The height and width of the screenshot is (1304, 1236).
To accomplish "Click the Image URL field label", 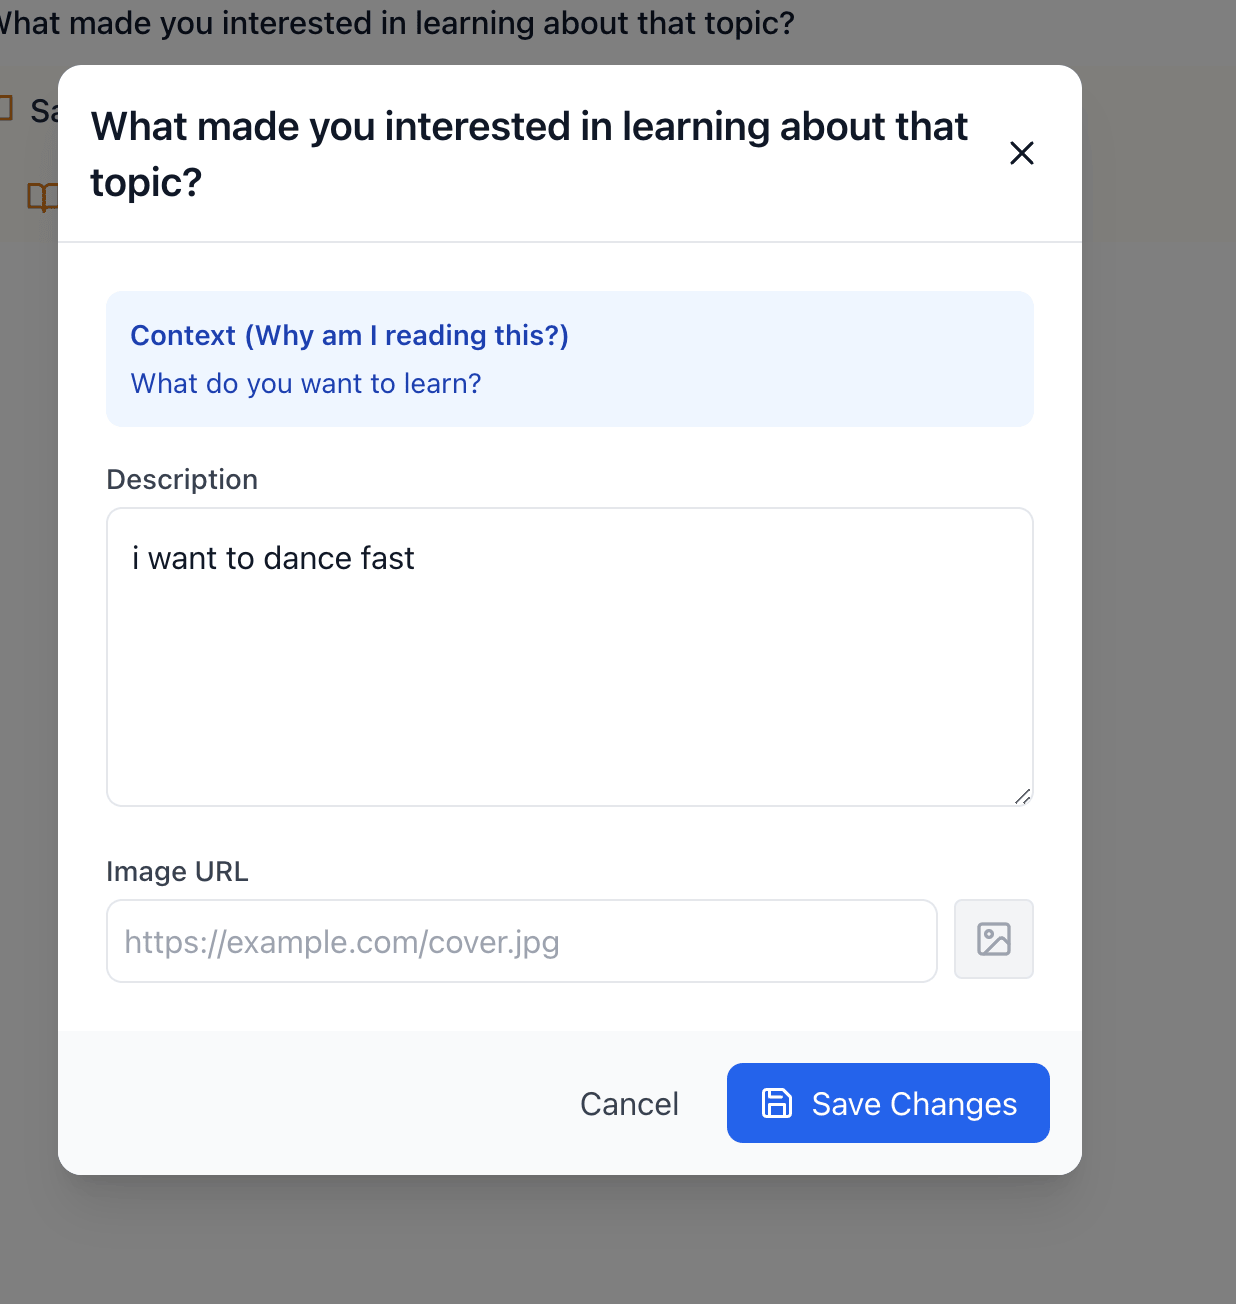I will click(x=177, y=872).
